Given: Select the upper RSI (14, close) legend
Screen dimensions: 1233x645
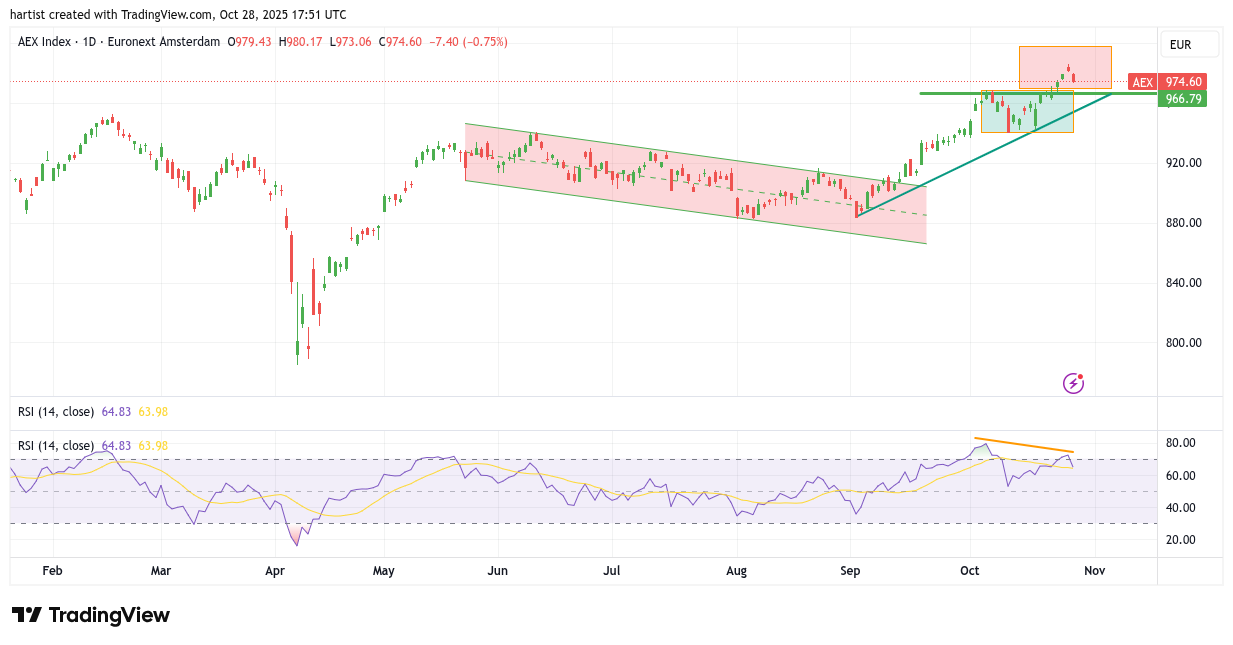Looking at the screenshot, I should [x=56, y=411].
